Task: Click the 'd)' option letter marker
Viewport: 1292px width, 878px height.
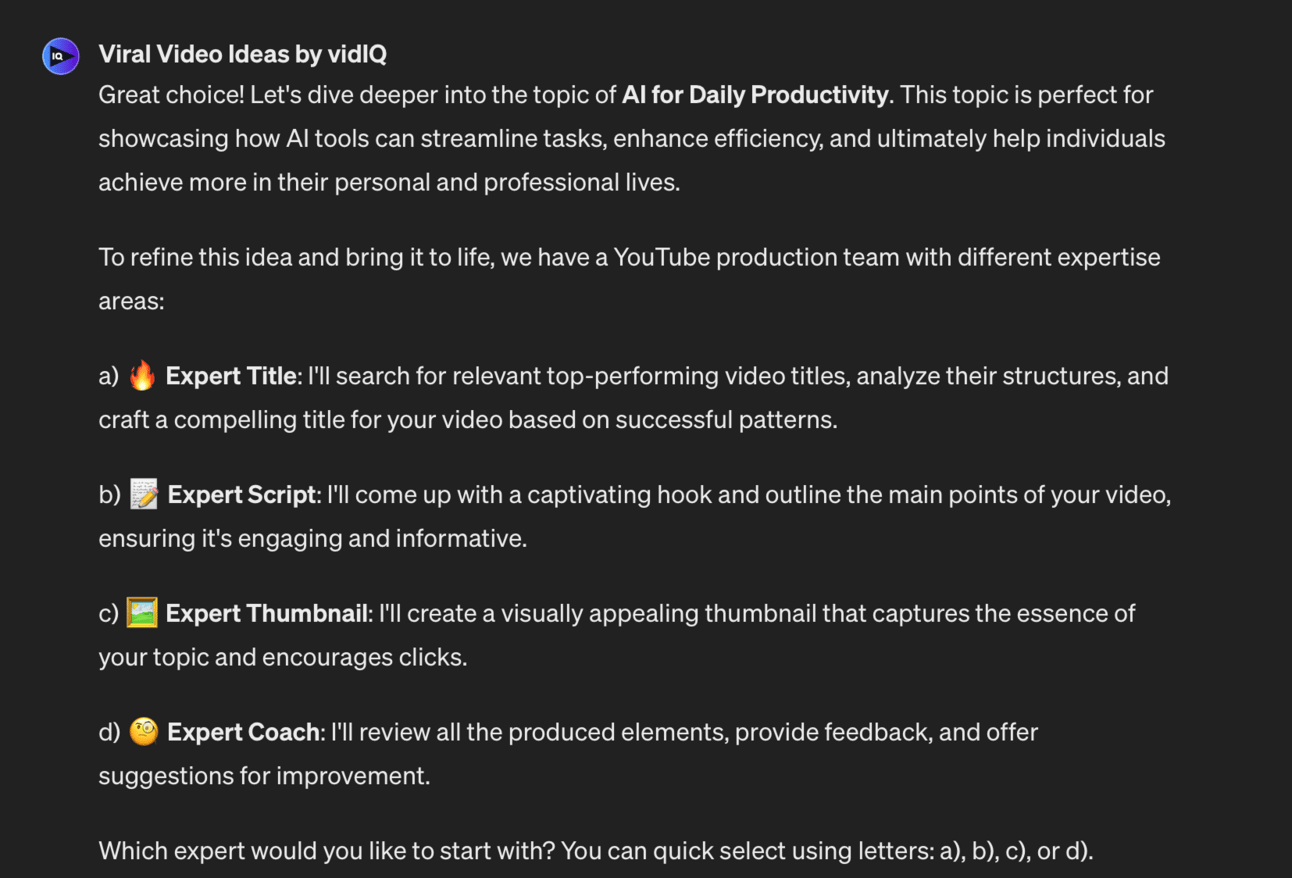Action: tap(110, 732)
